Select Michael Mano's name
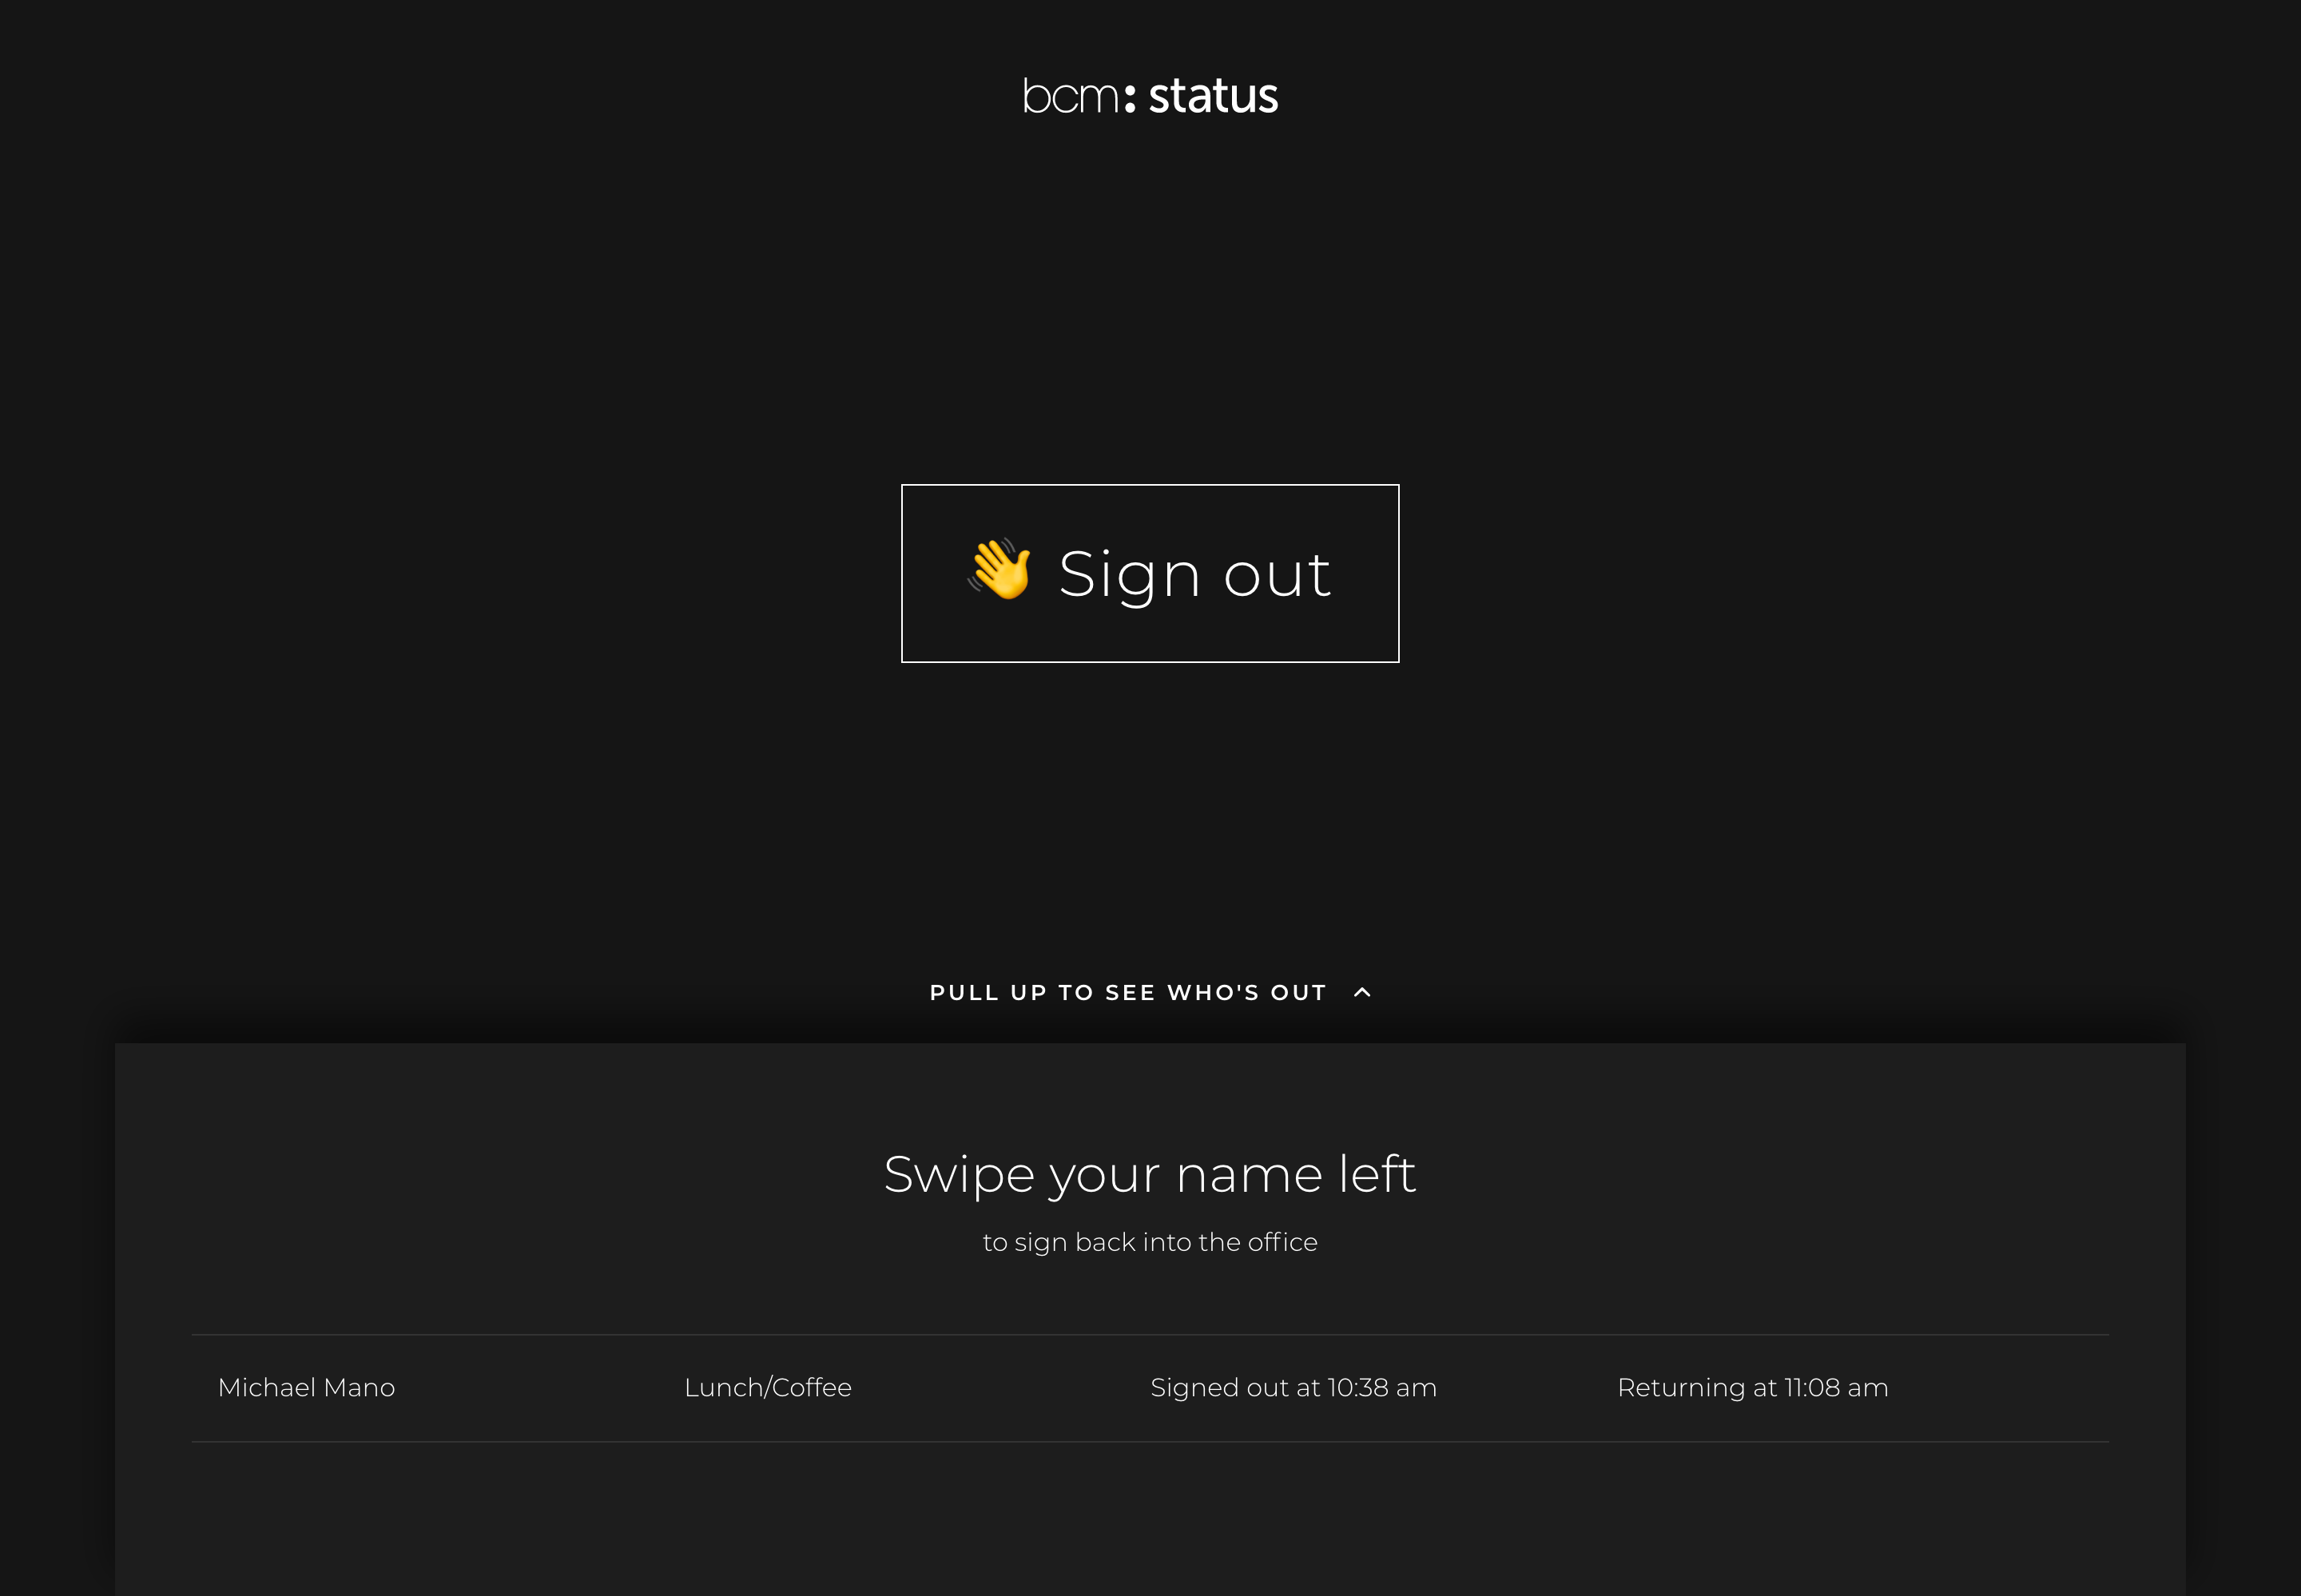 (x=306, y=1387)
